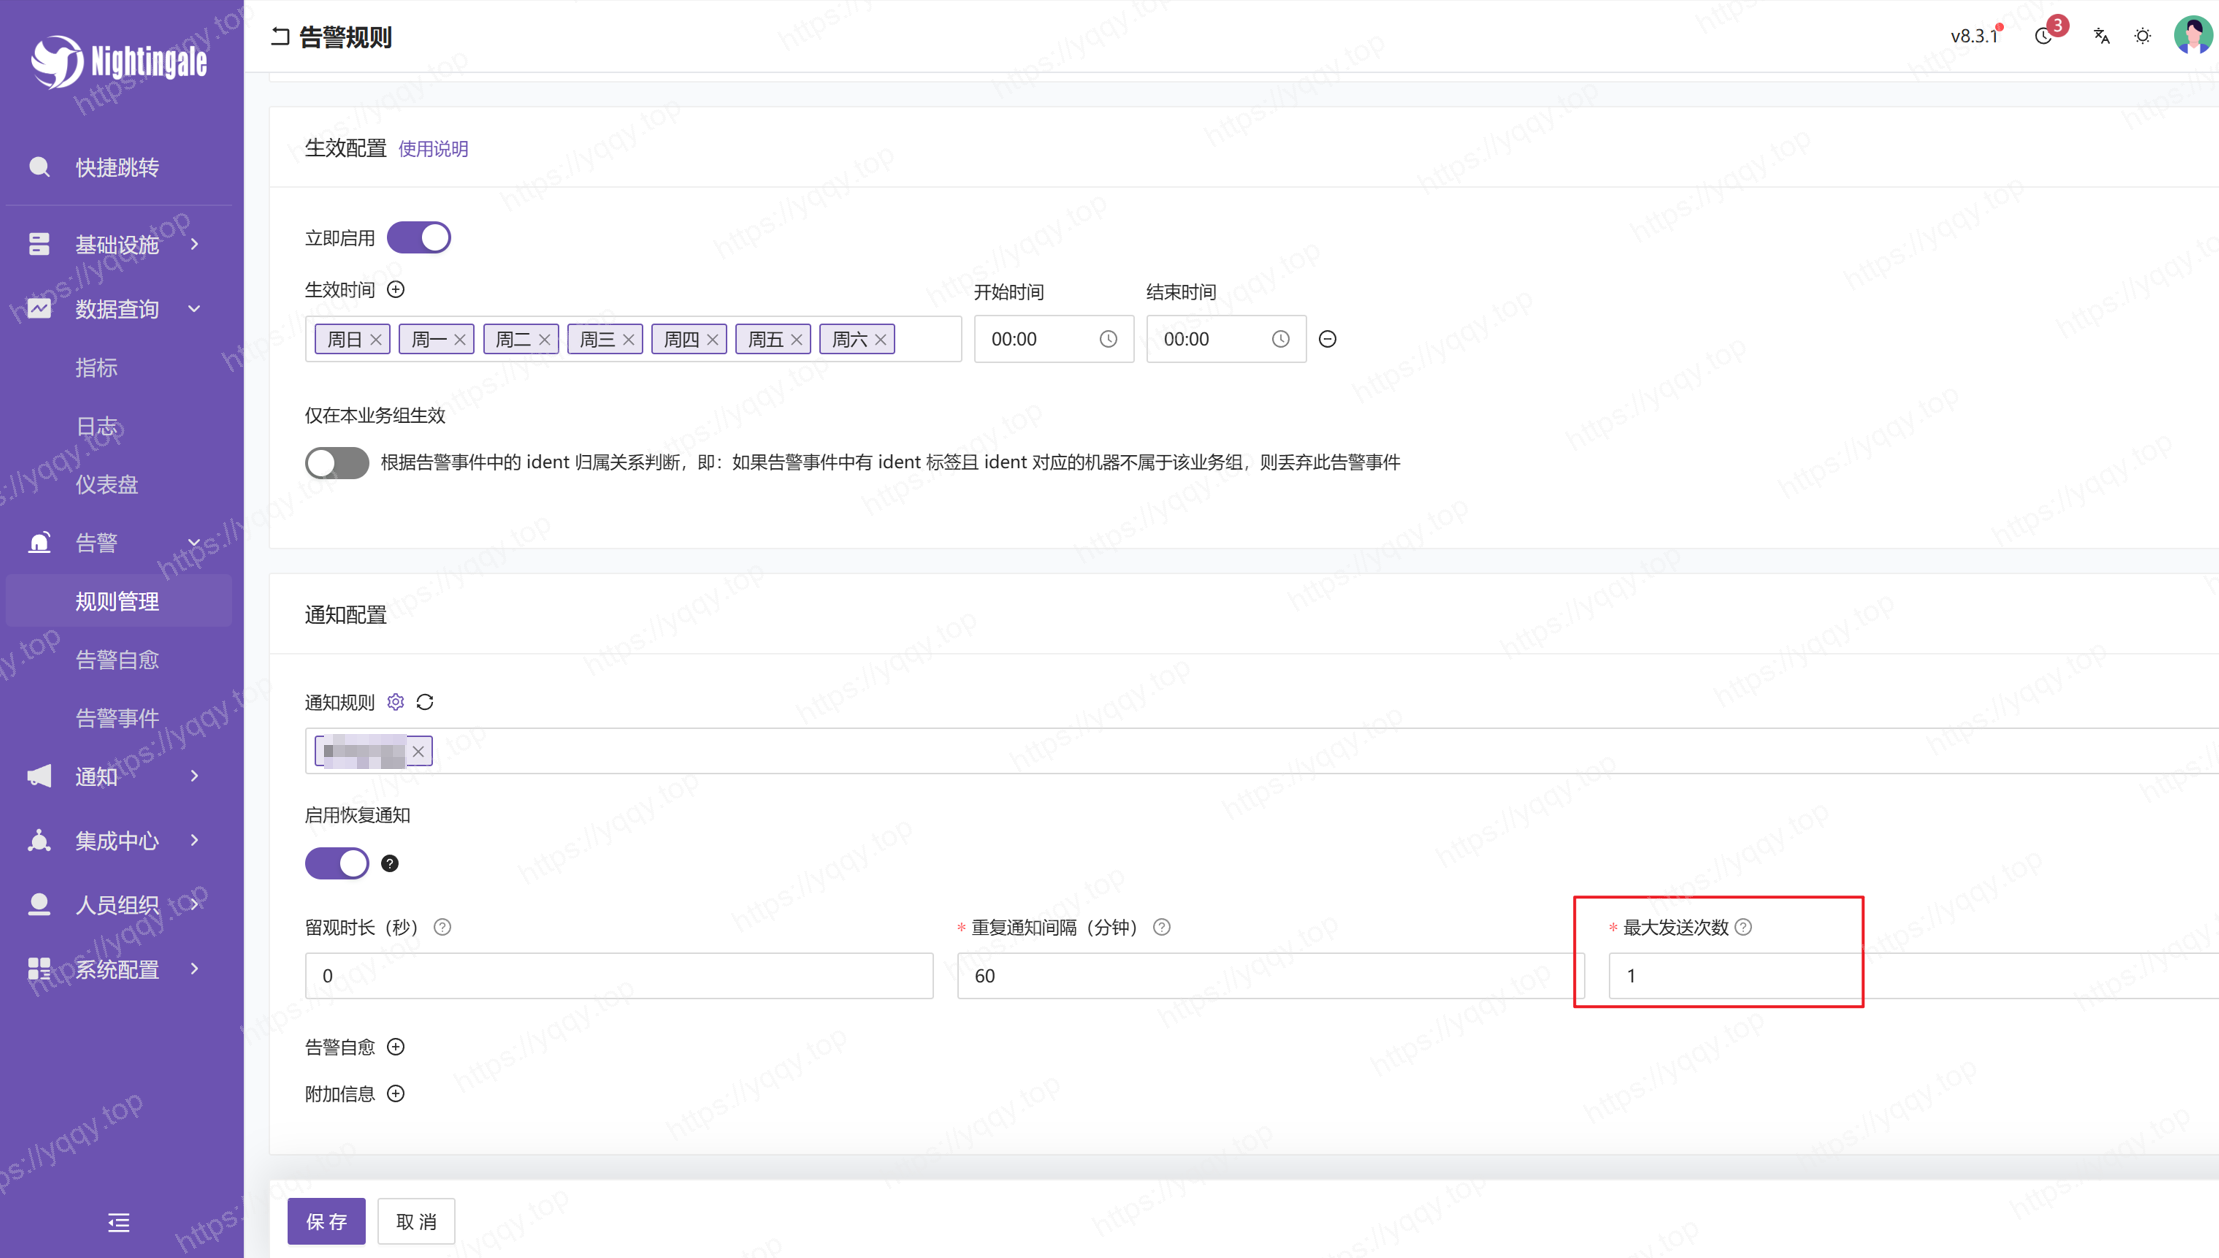Turn off the 启用恢复通知 switch
Image resolution: width=2219 pixels, height=1258 pixels.
point(337,863)
